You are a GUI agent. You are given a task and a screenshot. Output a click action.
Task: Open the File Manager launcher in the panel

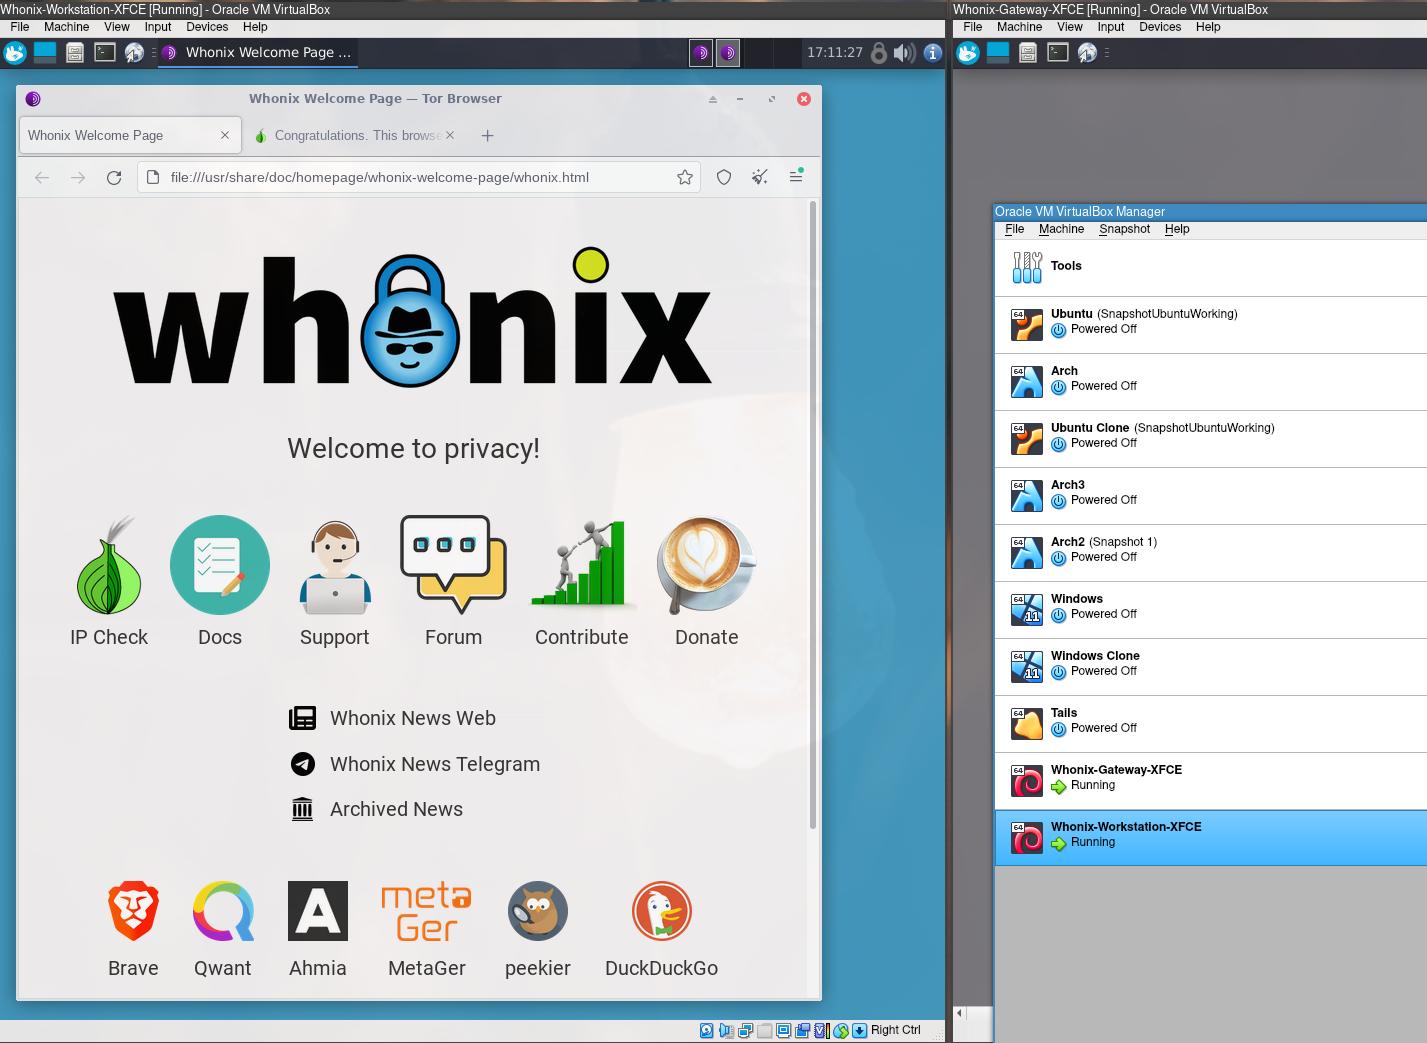(75, 52)
